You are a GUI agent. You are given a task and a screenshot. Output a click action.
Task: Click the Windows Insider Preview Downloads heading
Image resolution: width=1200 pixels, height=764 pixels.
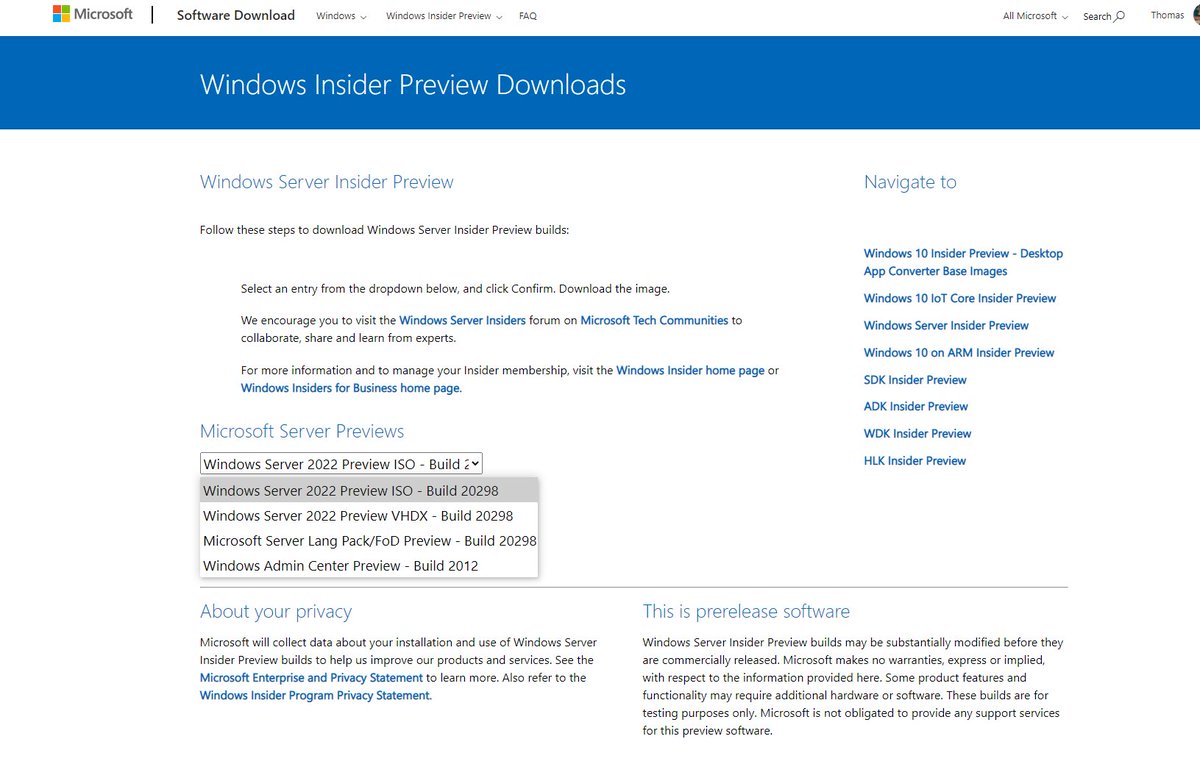tap(413, 84)
